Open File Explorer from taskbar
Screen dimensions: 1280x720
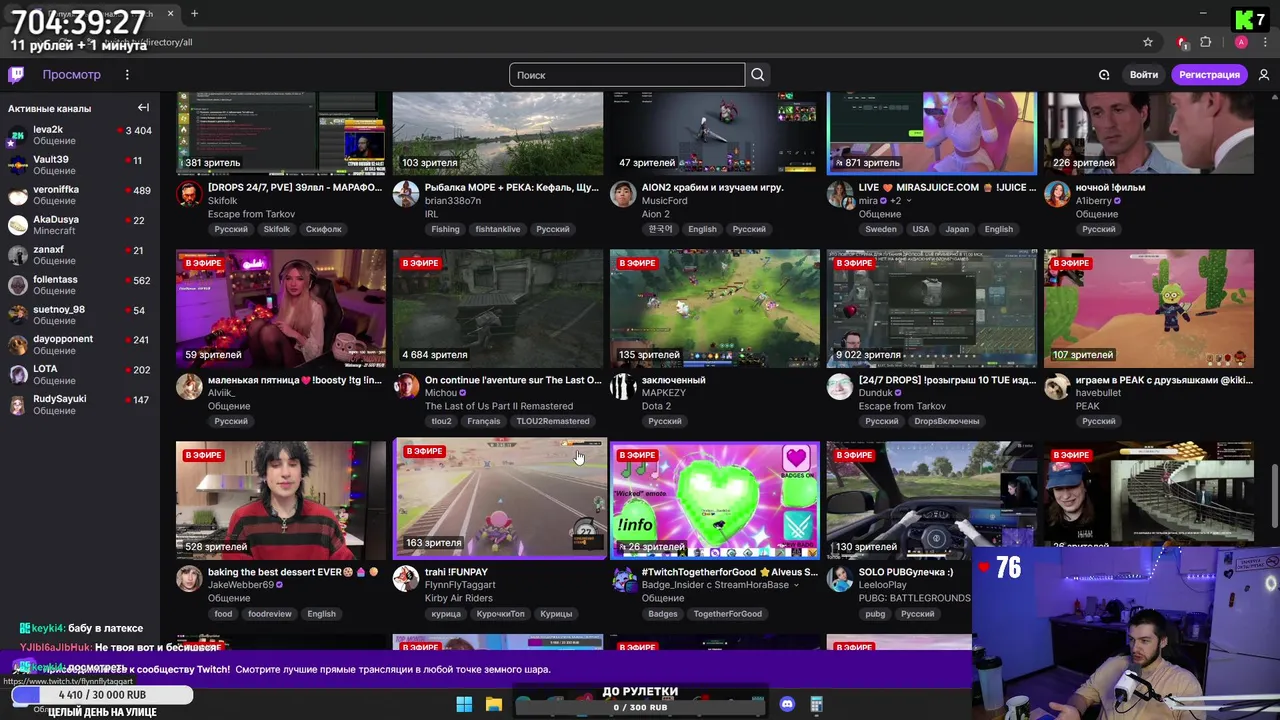click(x=493, y=705)
